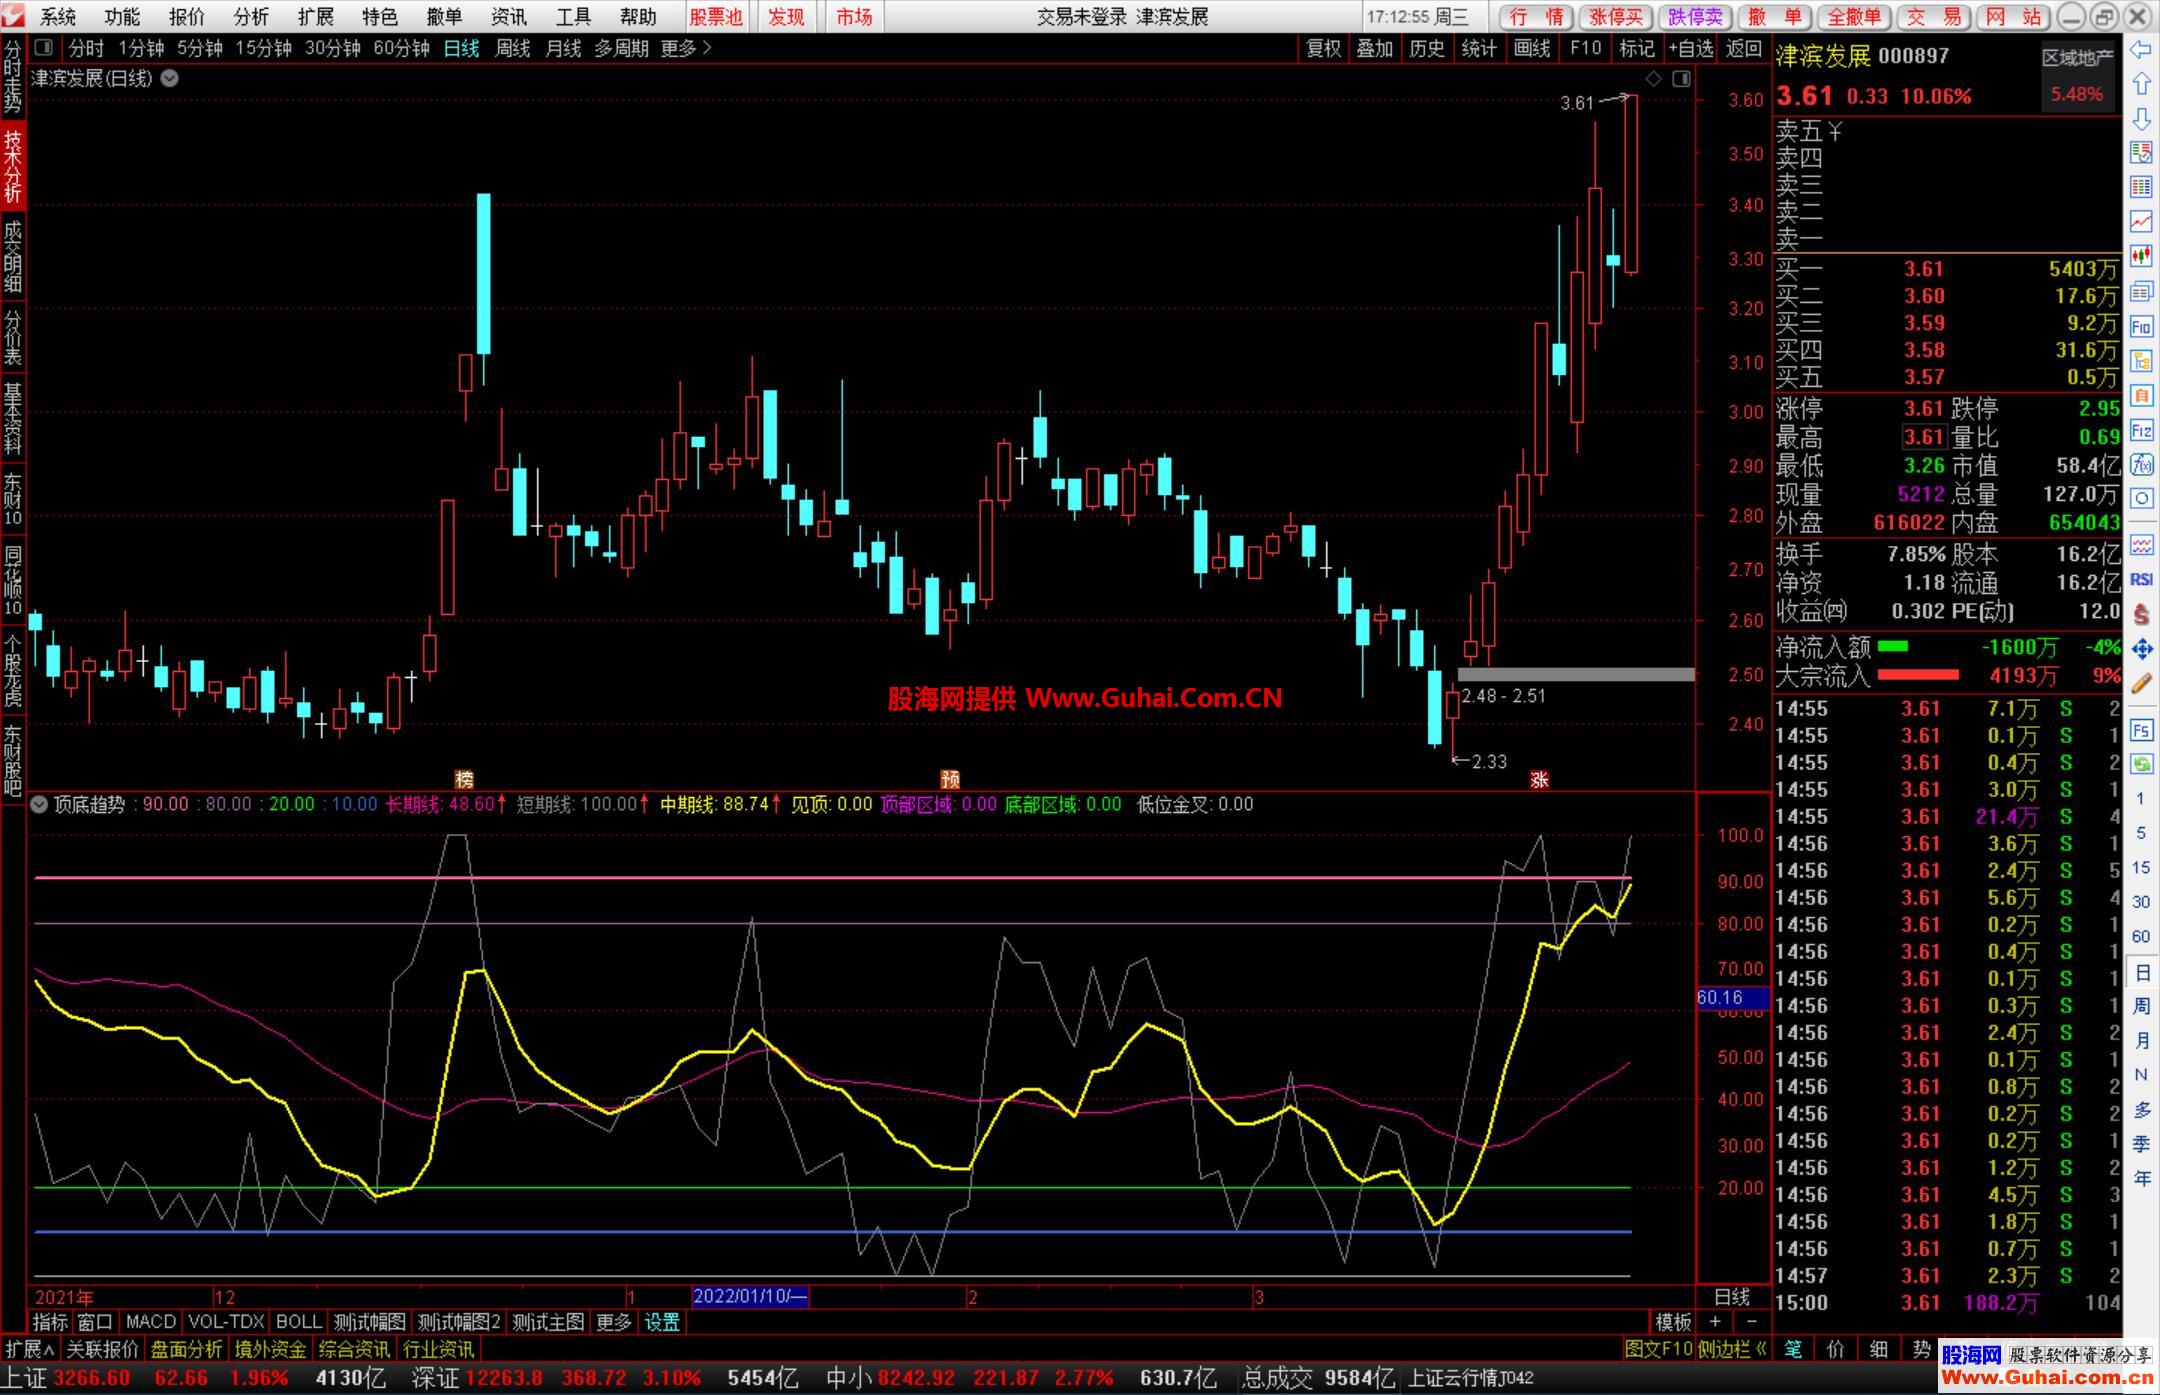The width and height of the screenshot is (2160, 1395).
Task: Click the down arrow icon in right toolbar
Action: [2141, 119]
